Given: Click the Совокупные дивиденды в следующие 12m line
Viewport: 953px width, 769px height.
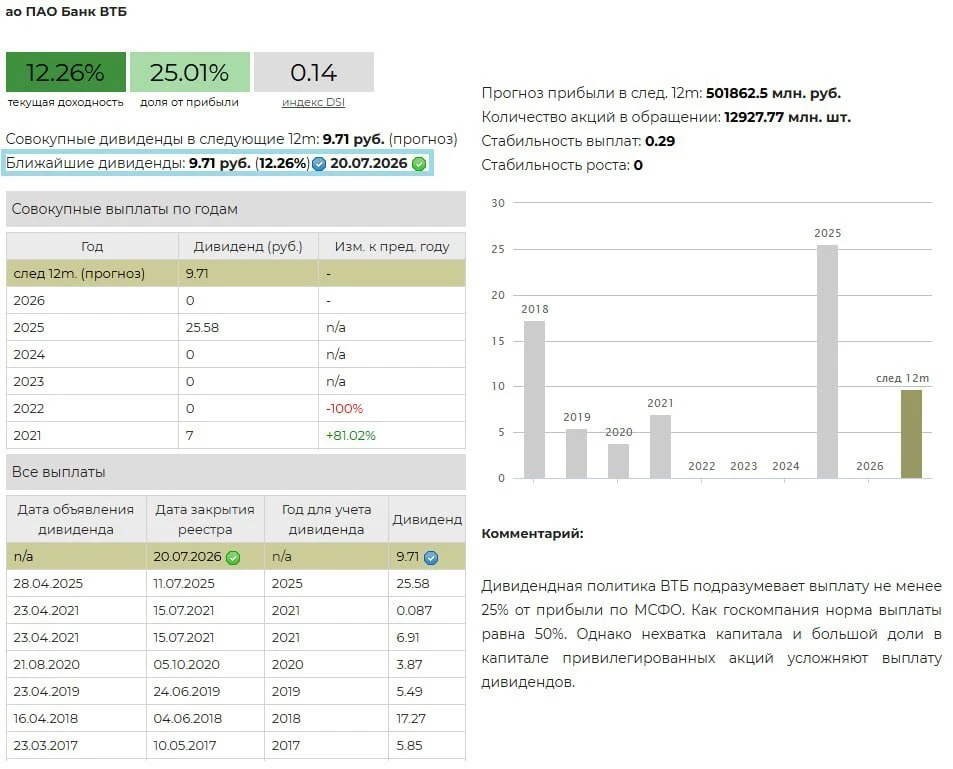Looking at the screenshot, I should 232,139.
